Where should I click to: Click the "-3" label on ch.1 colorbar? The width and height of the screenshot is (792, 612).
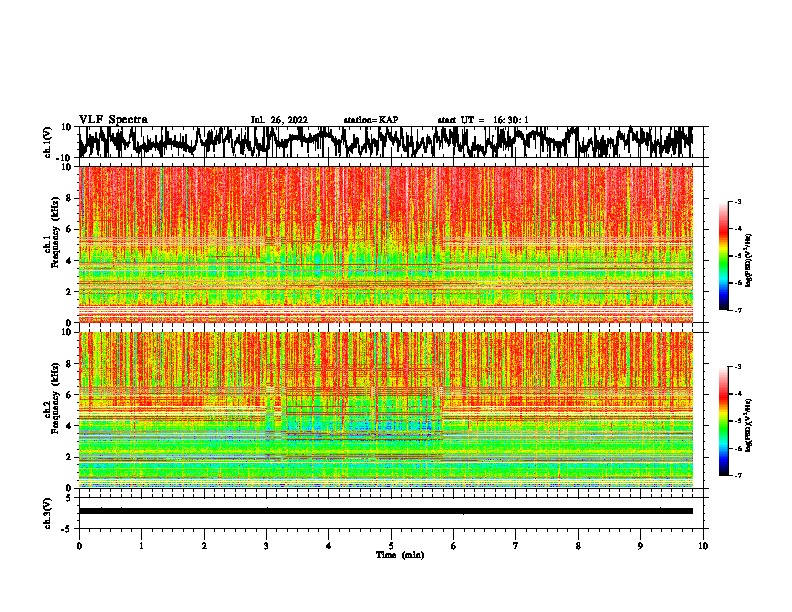pos(737,202)
